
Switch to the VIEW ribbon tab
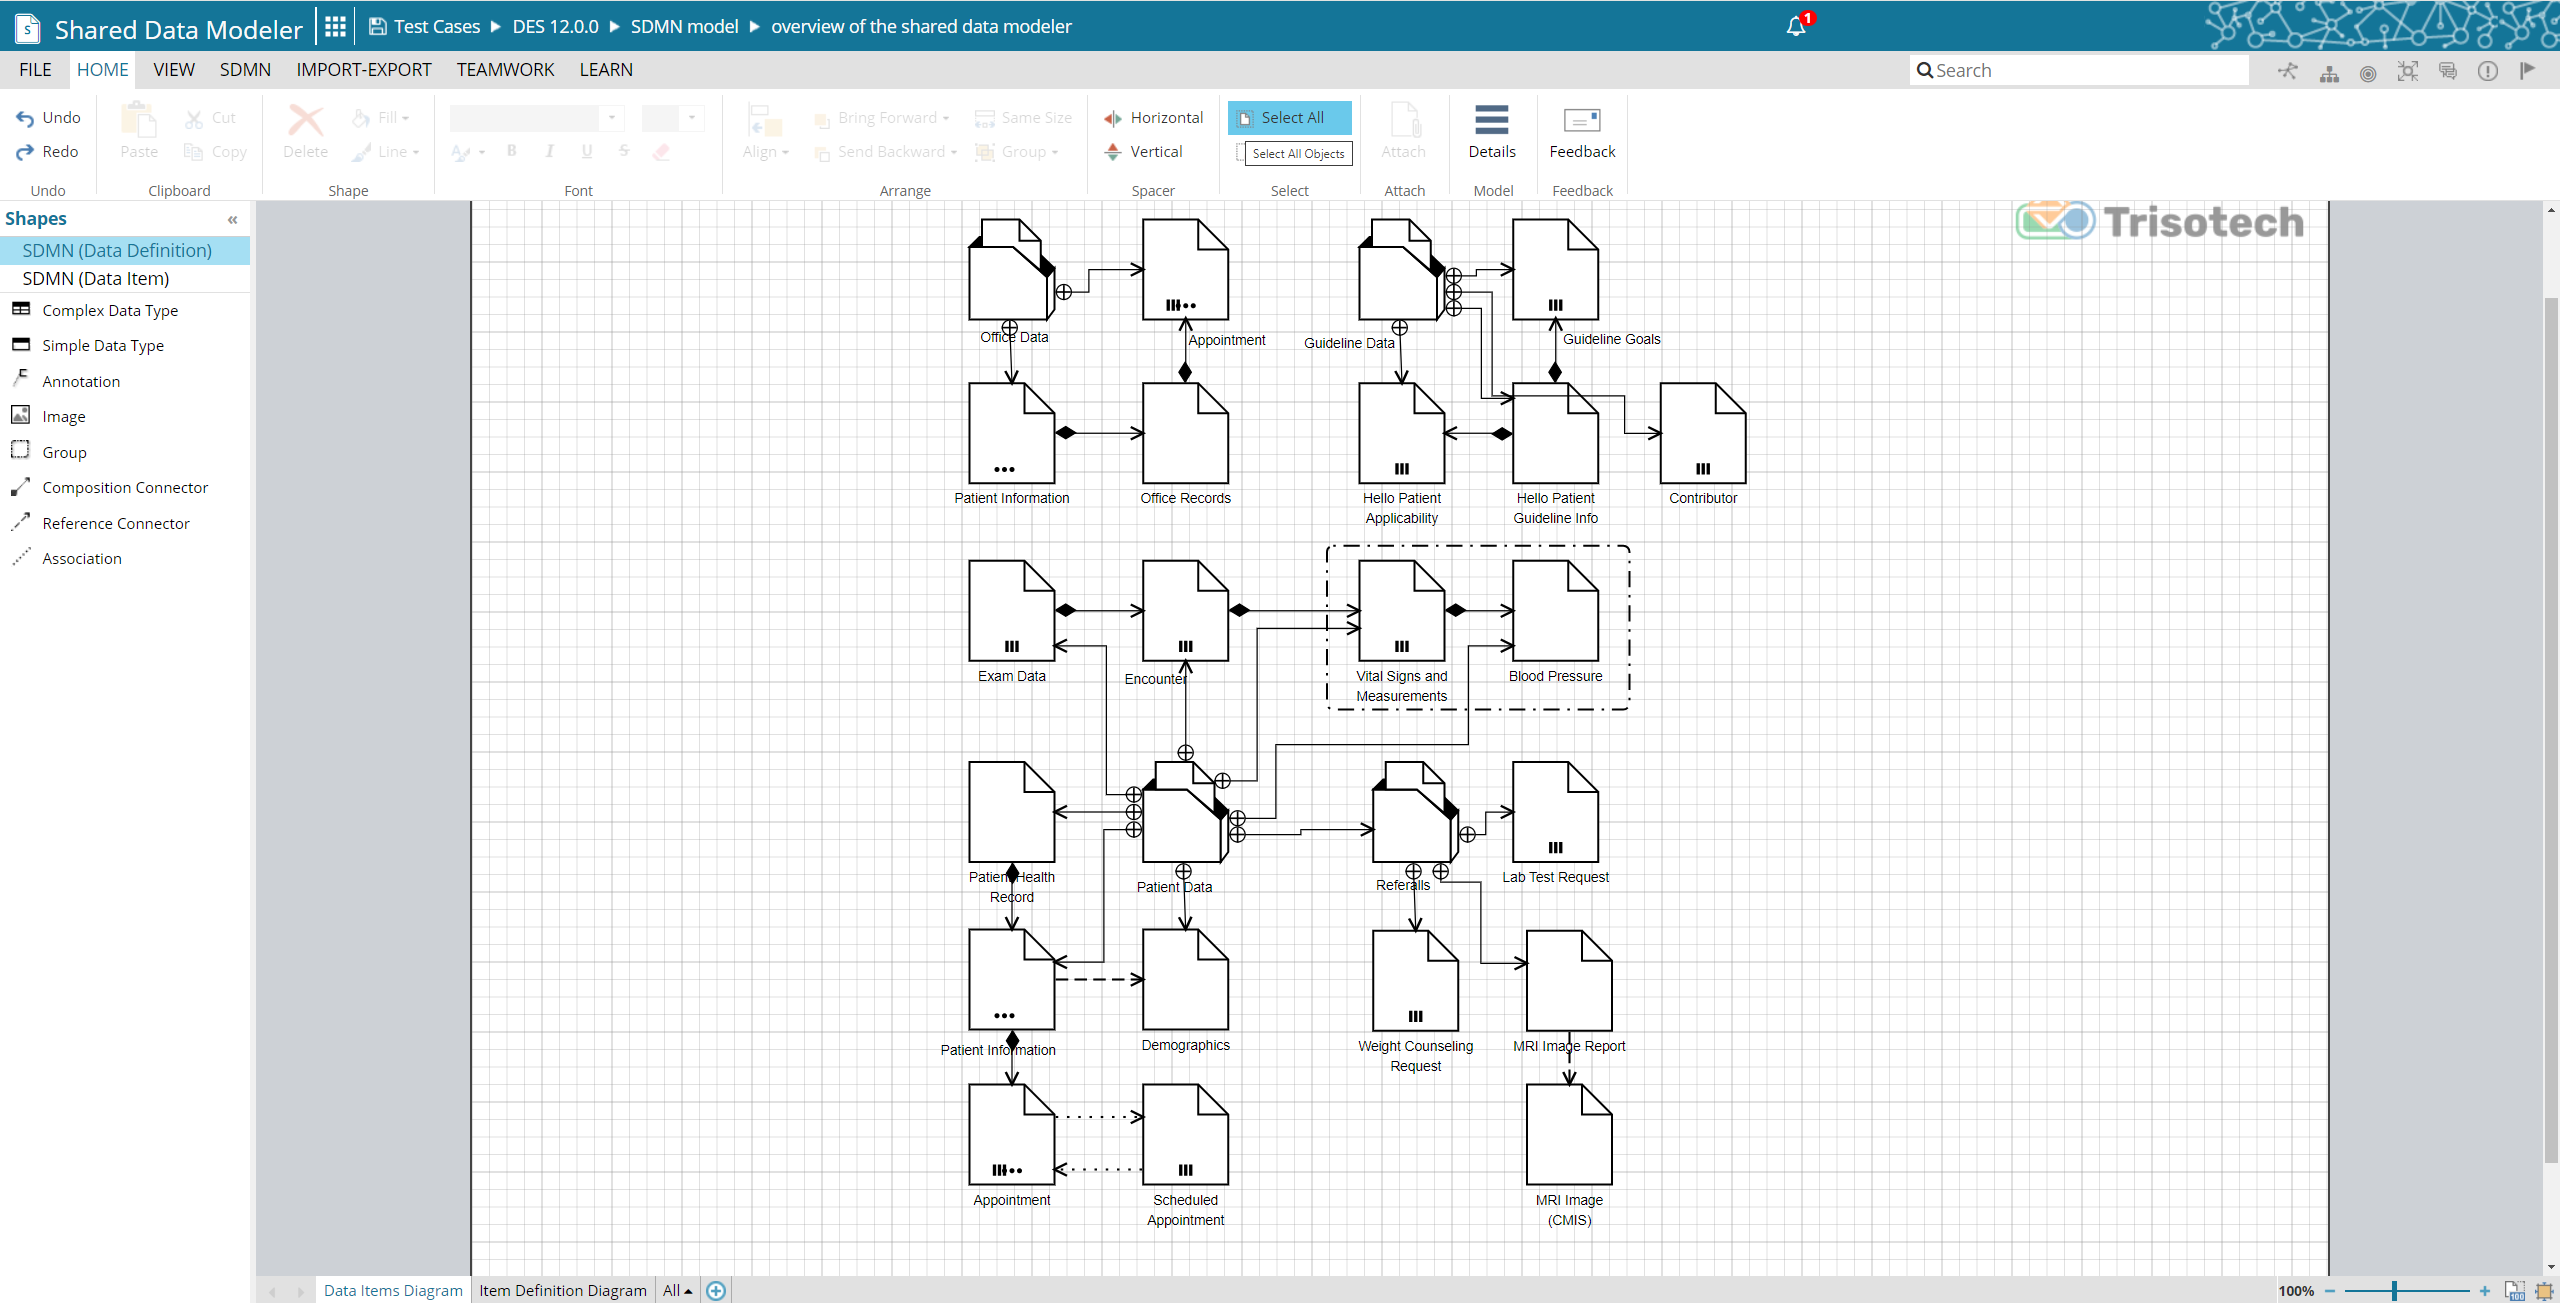(174, 70)
